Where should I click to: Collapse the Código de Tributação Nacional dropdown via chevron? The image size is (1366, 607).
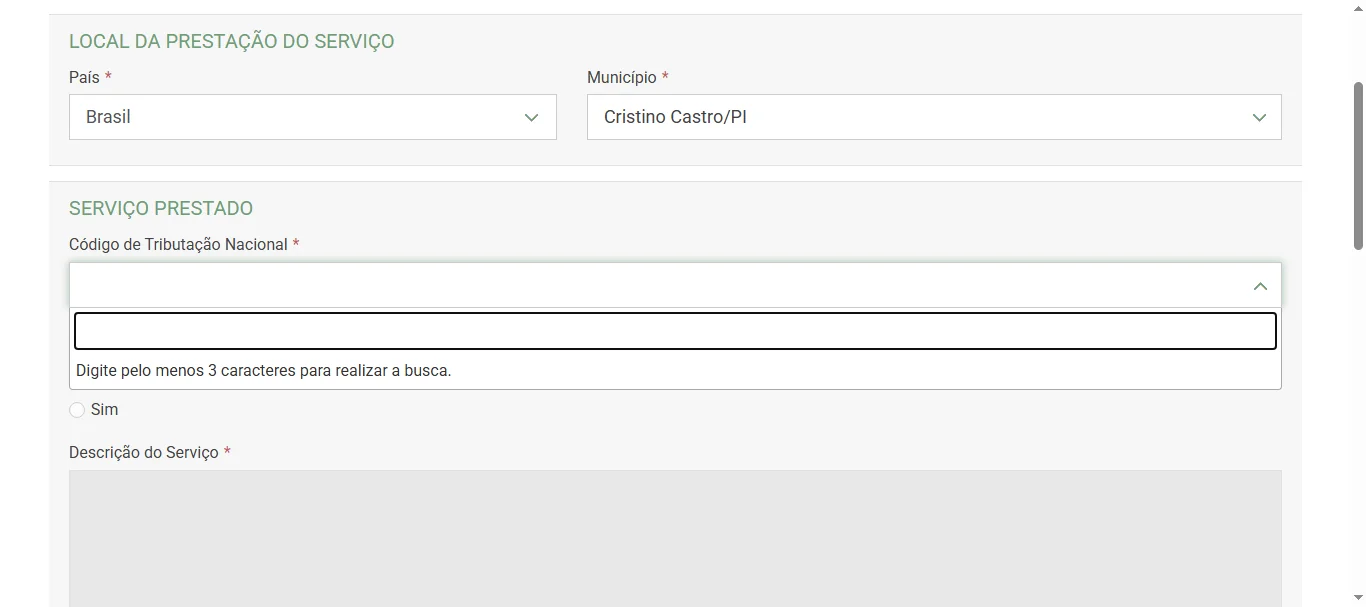1259,286
